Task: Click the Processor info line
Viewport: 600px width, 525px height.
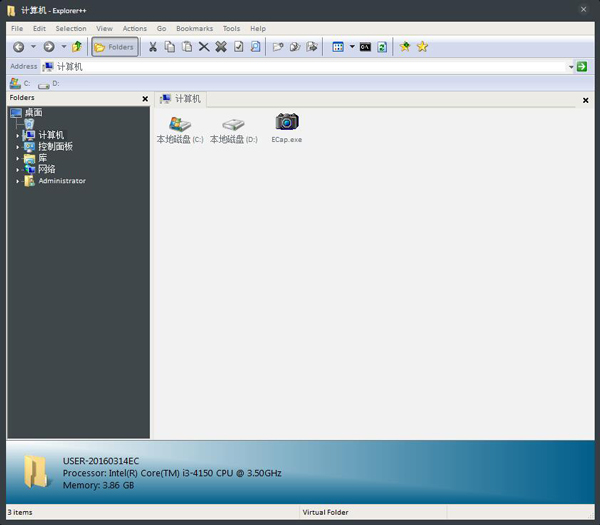Action: coord(172,473)
